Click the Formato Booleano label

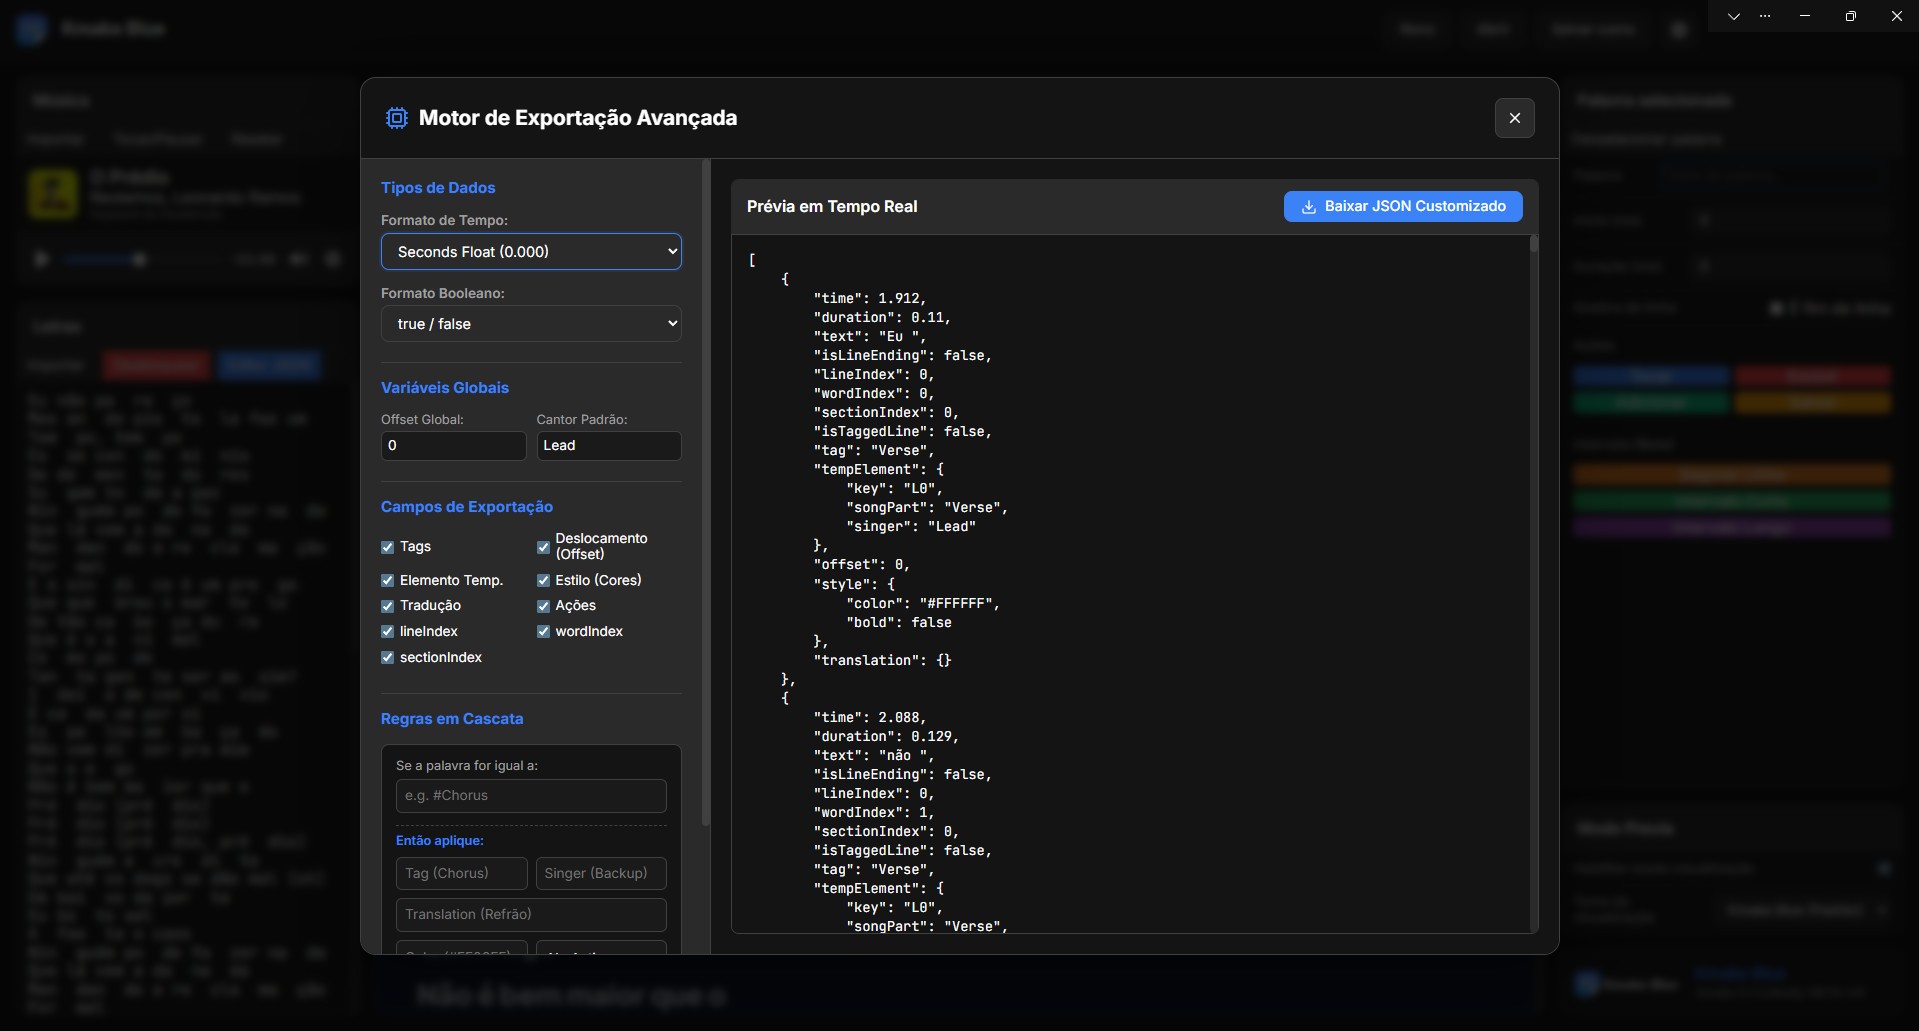(x=443, y=294)
